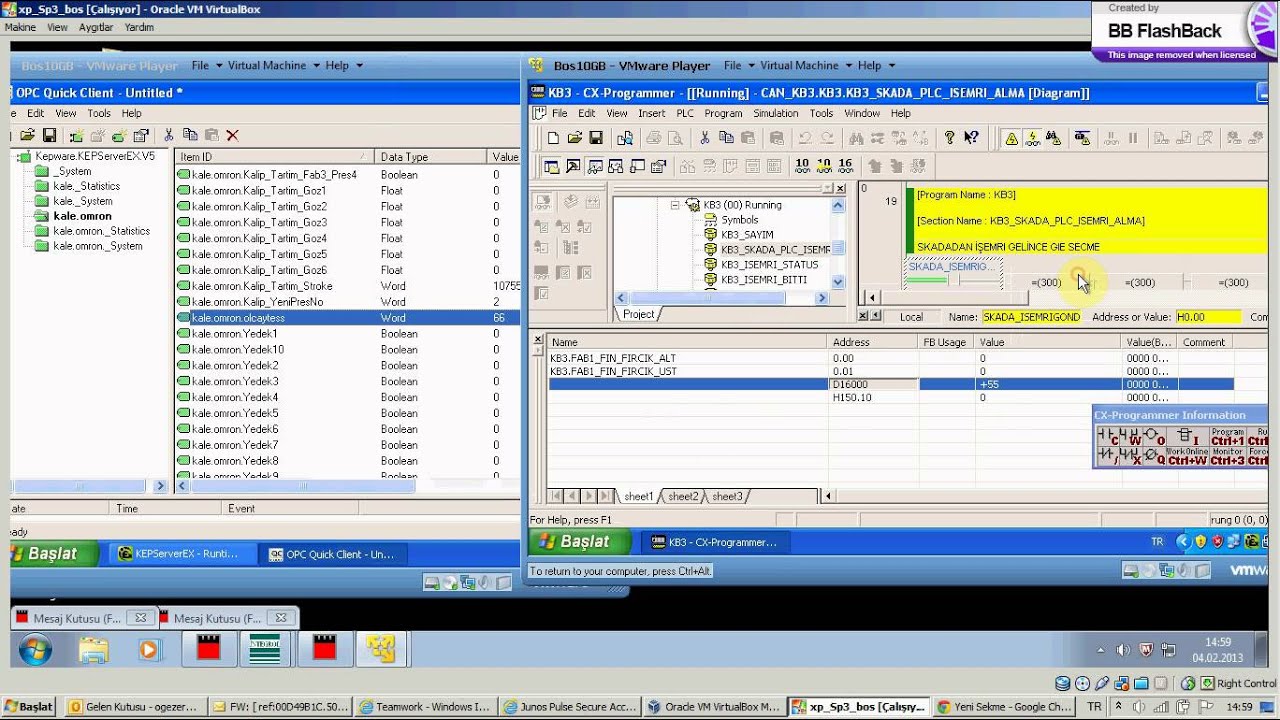The image size is (1280, 720).
Task: Click Başlat button in left VM taskbar
Action: coord(54,553)
